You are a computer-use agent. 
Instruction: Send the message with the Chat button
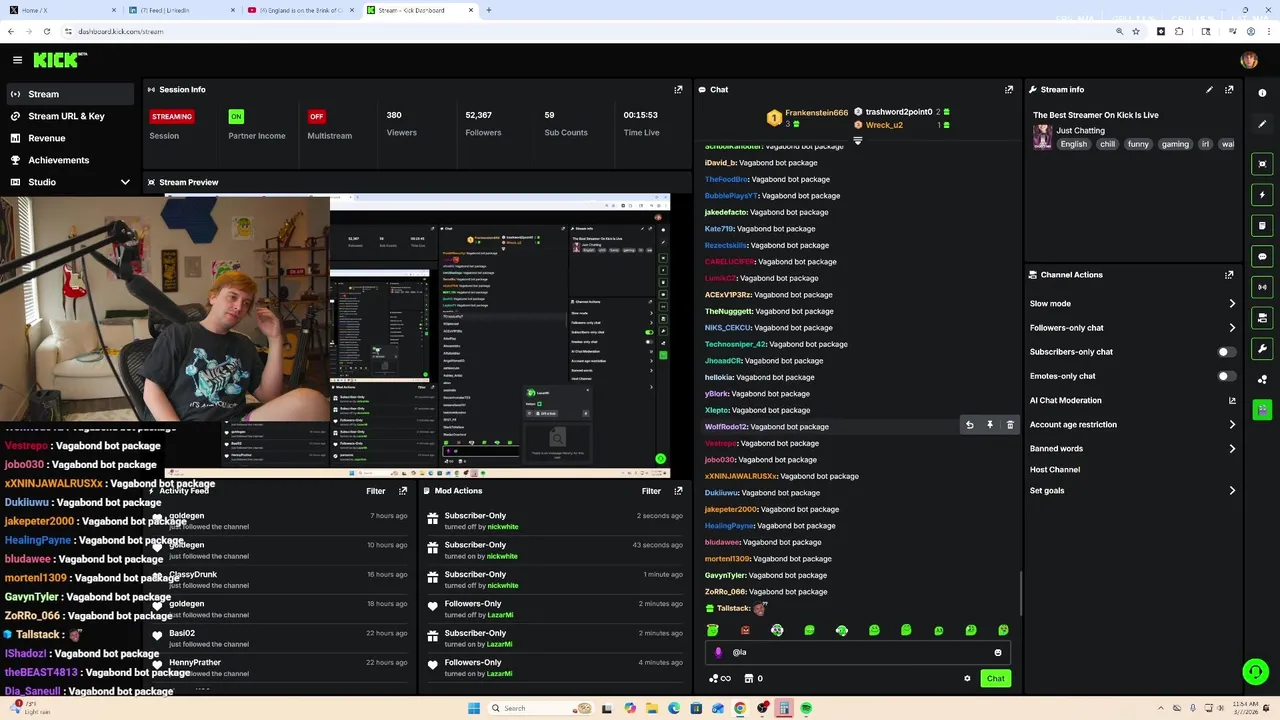pyautogui.click(x=995, y=678)
